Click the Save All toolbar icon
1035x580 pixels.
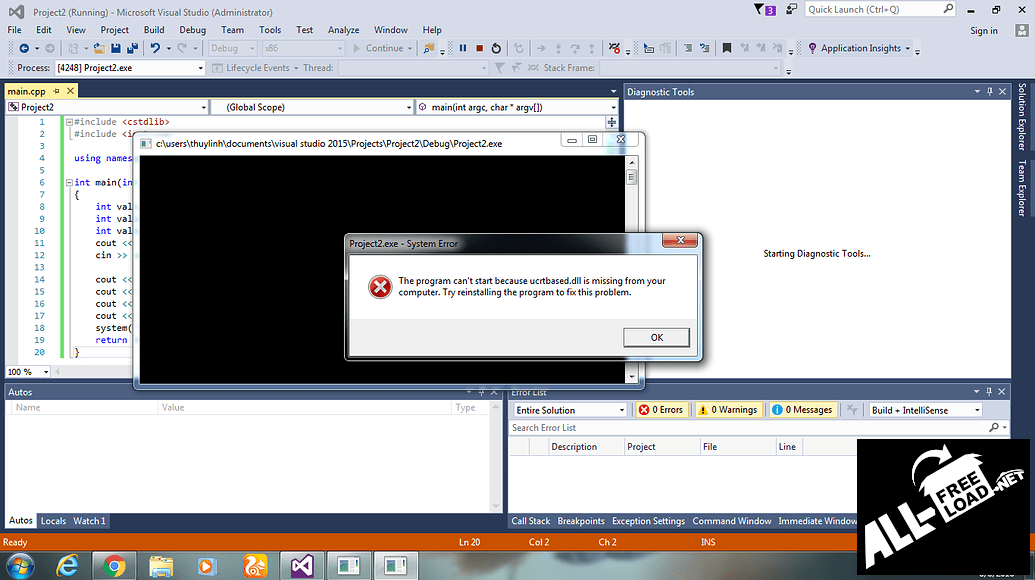pyautogui.click(x=133, y=48)
